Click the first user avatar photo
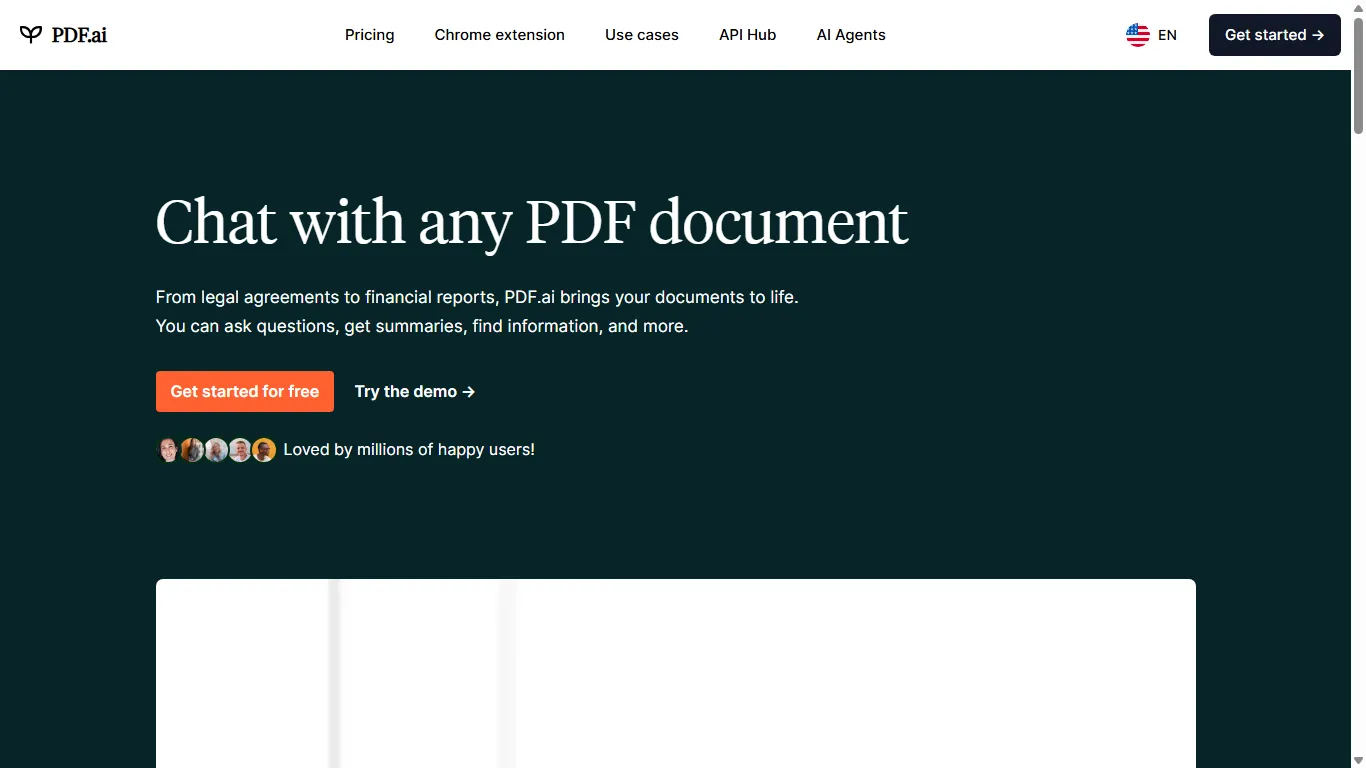Viewport: 1366px width, 768px height. click(x=168, y=450)
